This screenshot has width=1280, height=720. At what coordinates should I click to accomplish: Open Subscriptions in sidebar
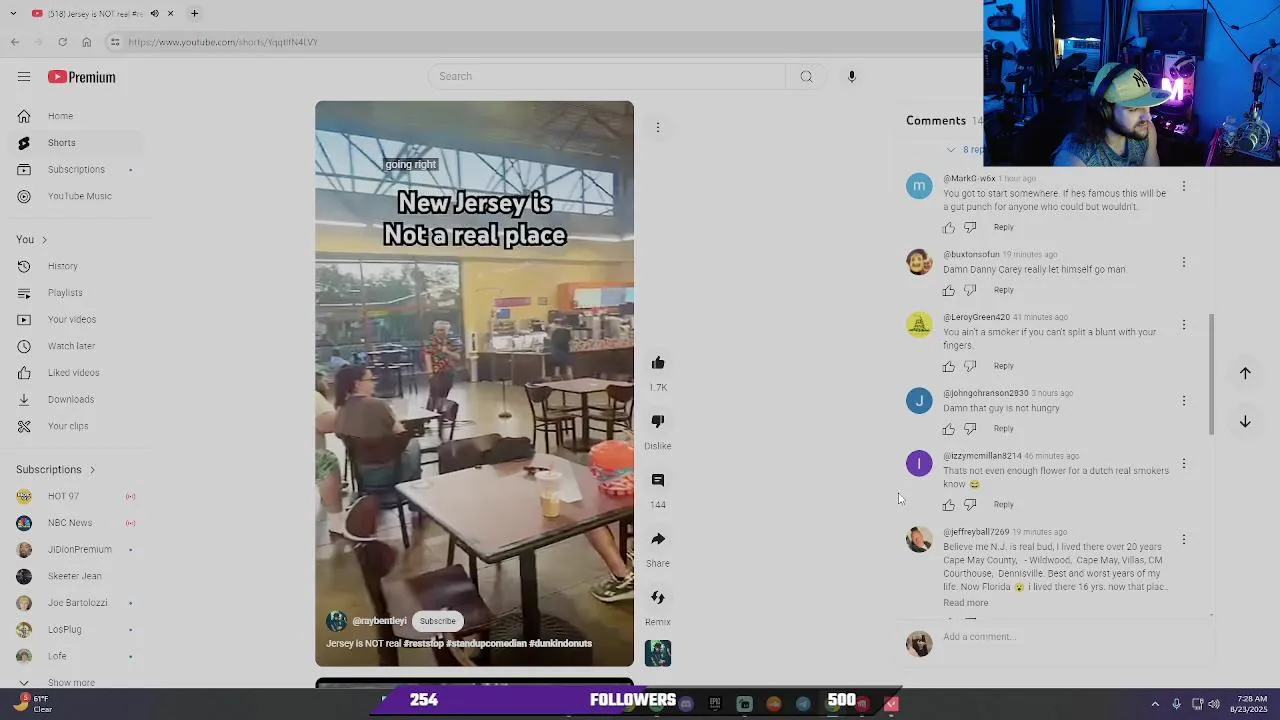(x=75, y=170)
